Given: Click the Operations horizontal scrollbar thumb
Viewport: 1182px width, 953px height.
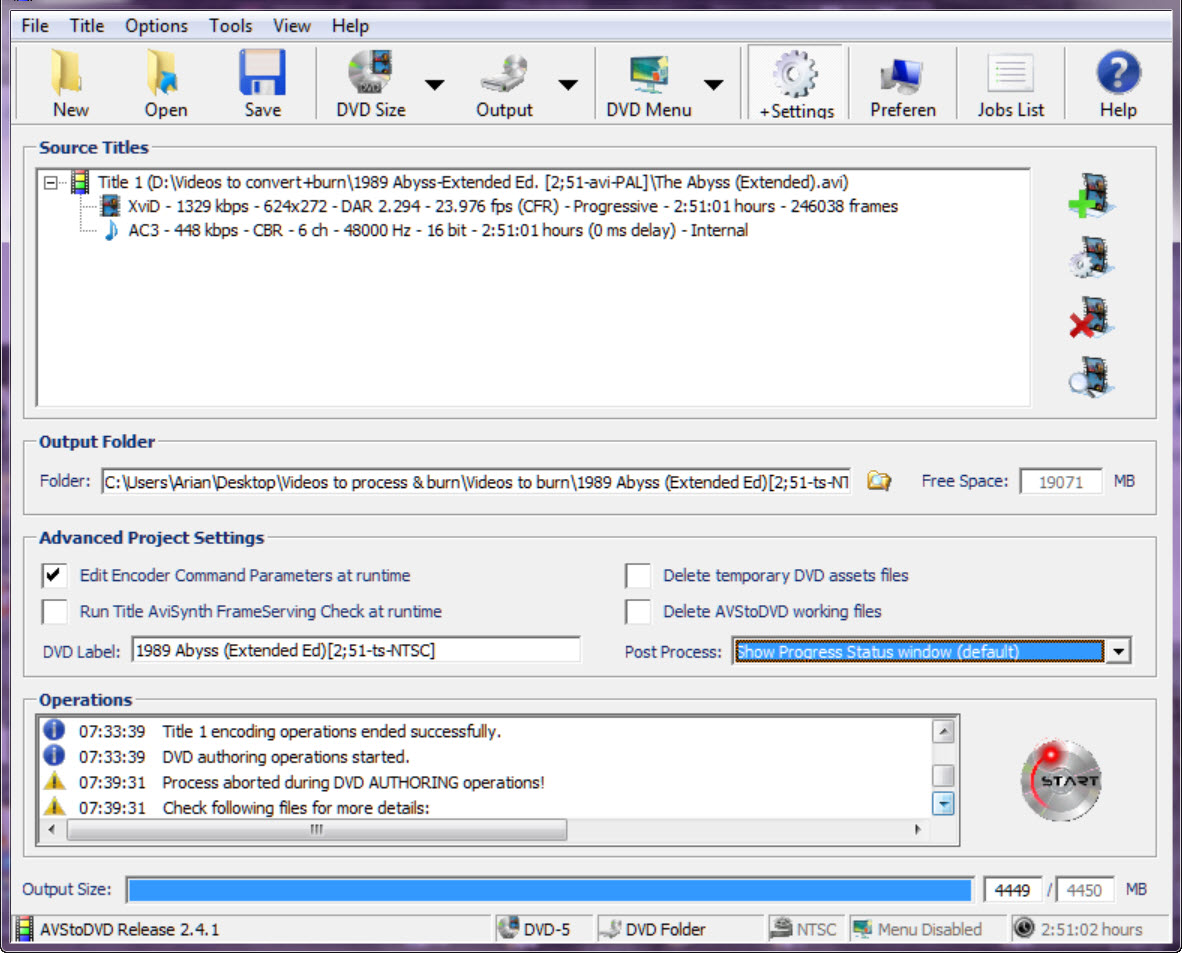Looking at the screenshot, I should (x=317, y=829).
